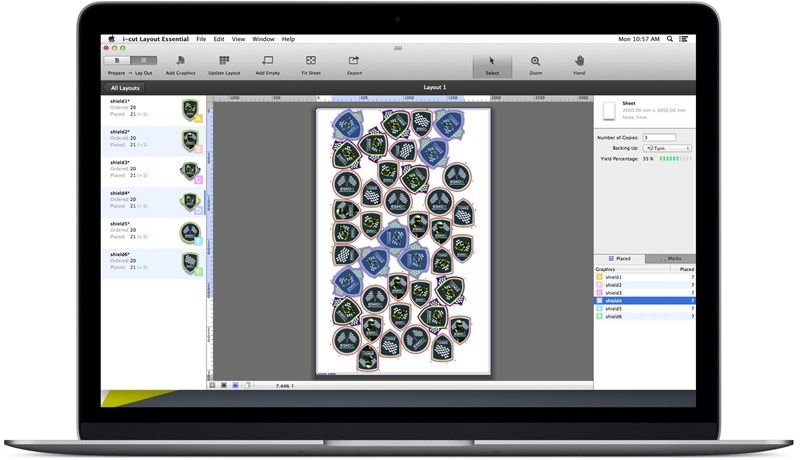Switch to the Marks tab
This screenshot has height=460, width=800.
point(670,259)
